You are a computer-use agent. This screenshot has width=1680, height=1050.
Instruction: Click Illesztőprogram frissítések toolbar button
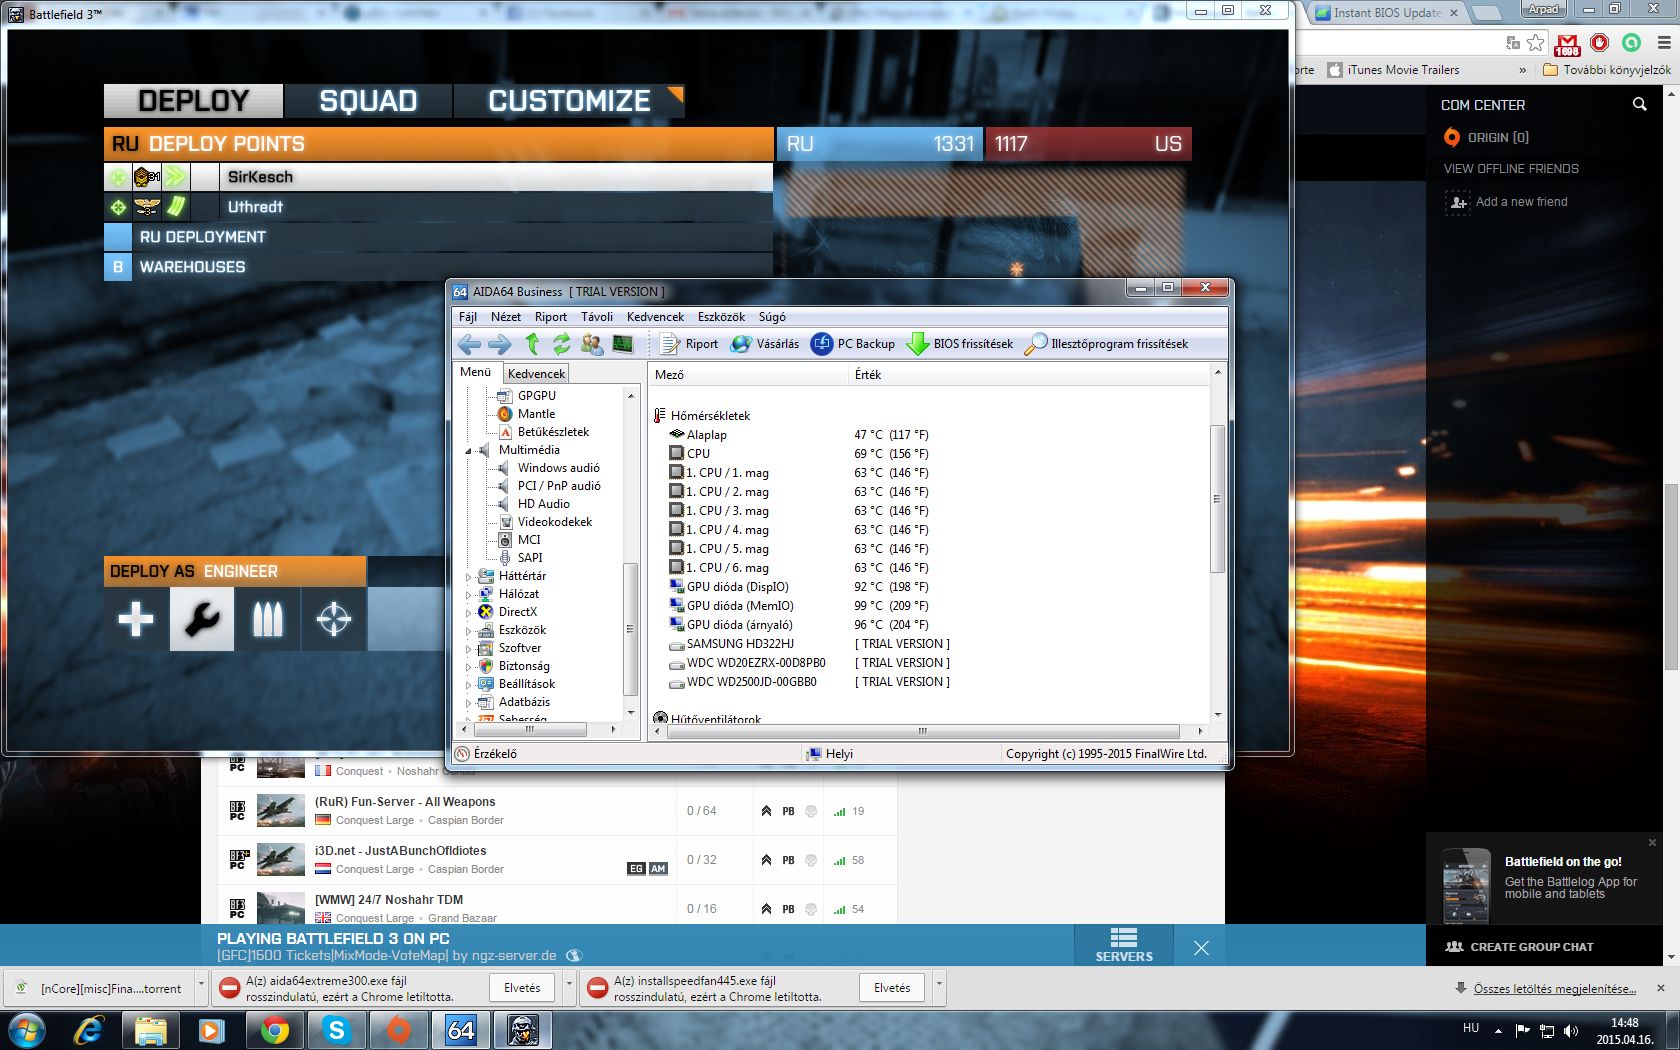[x=1107, y=344]
